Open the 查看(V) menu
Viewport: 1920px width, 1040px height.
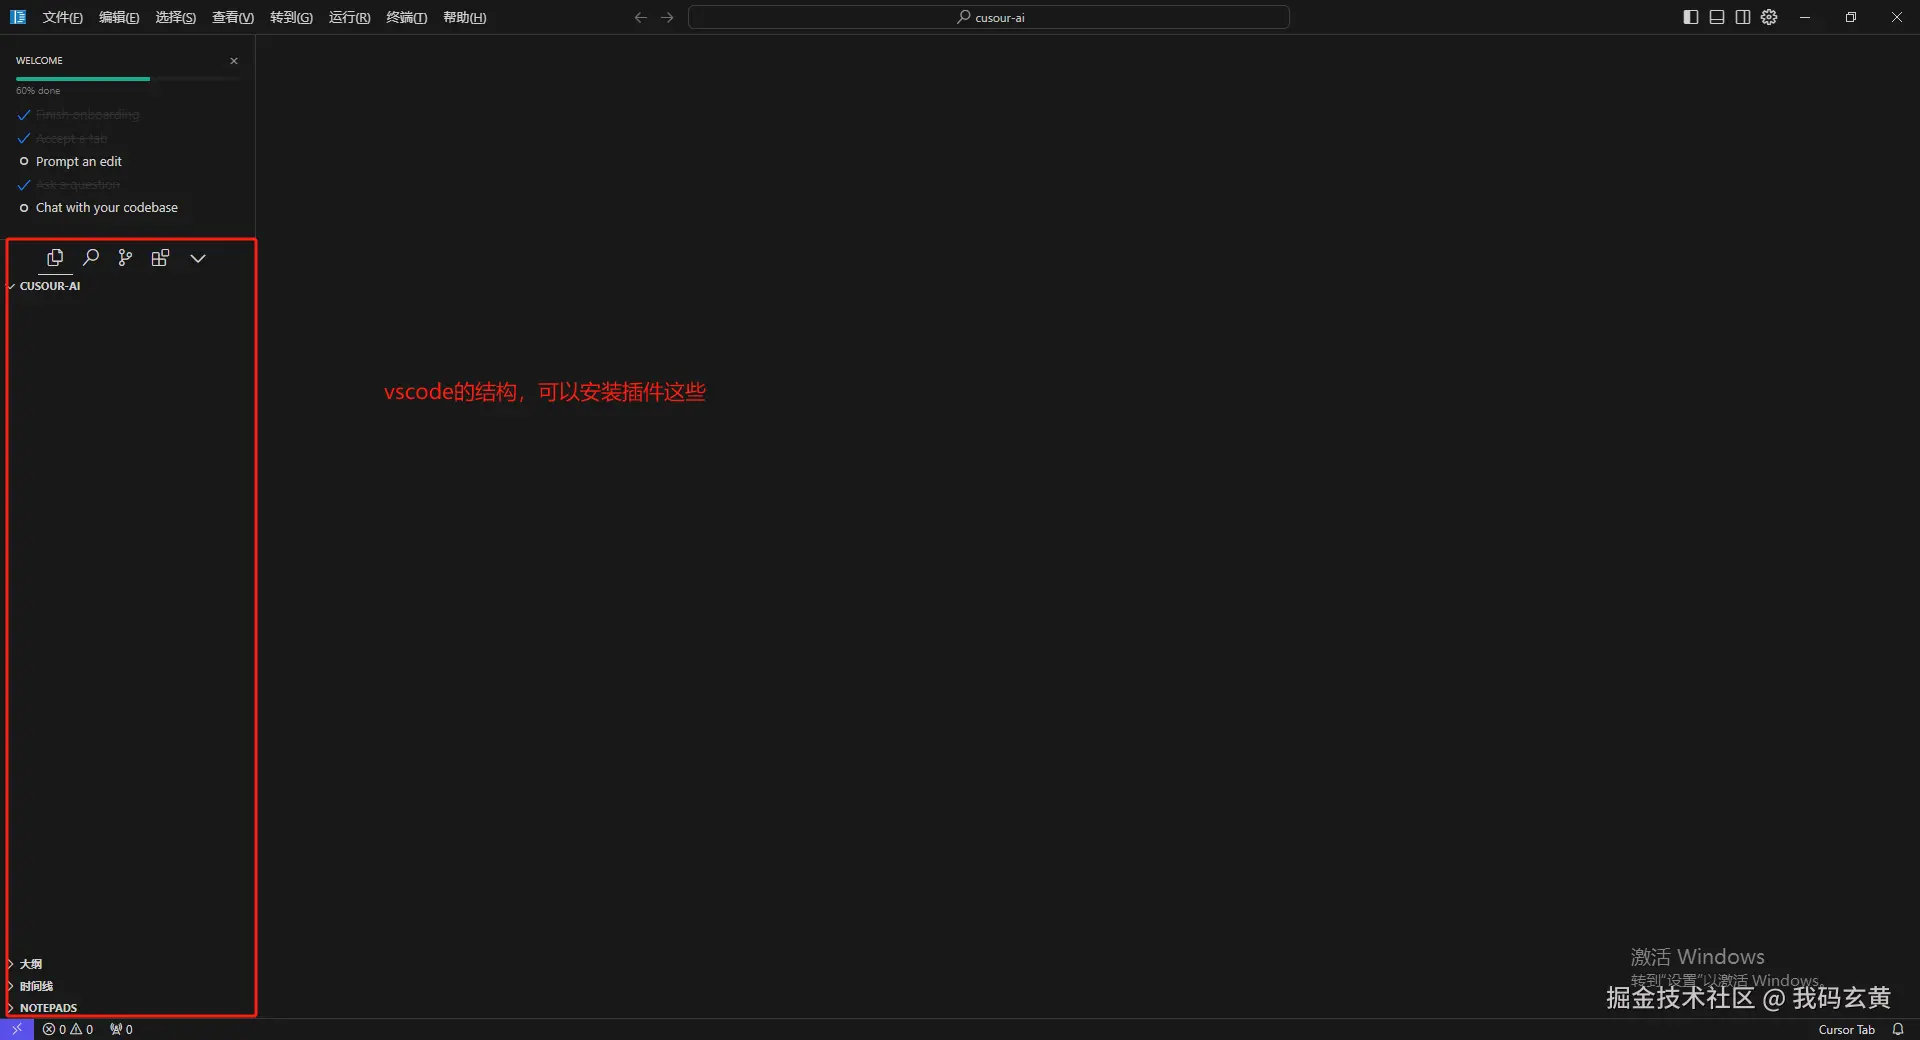[233, 17]
